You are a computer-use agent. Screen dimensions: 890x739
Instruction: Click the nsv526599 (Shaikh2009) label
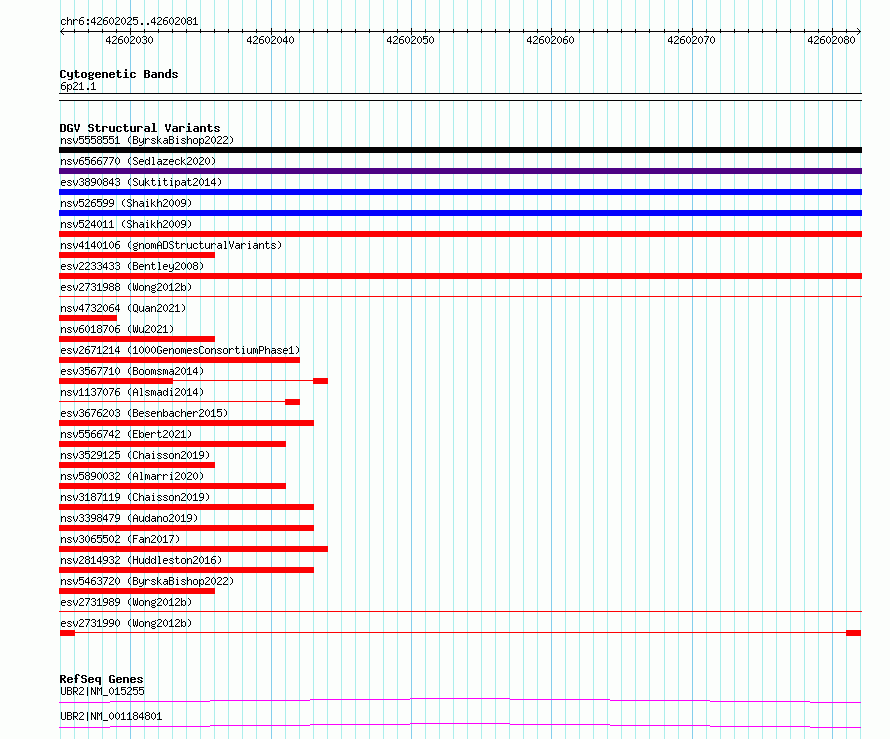point(126,203)
